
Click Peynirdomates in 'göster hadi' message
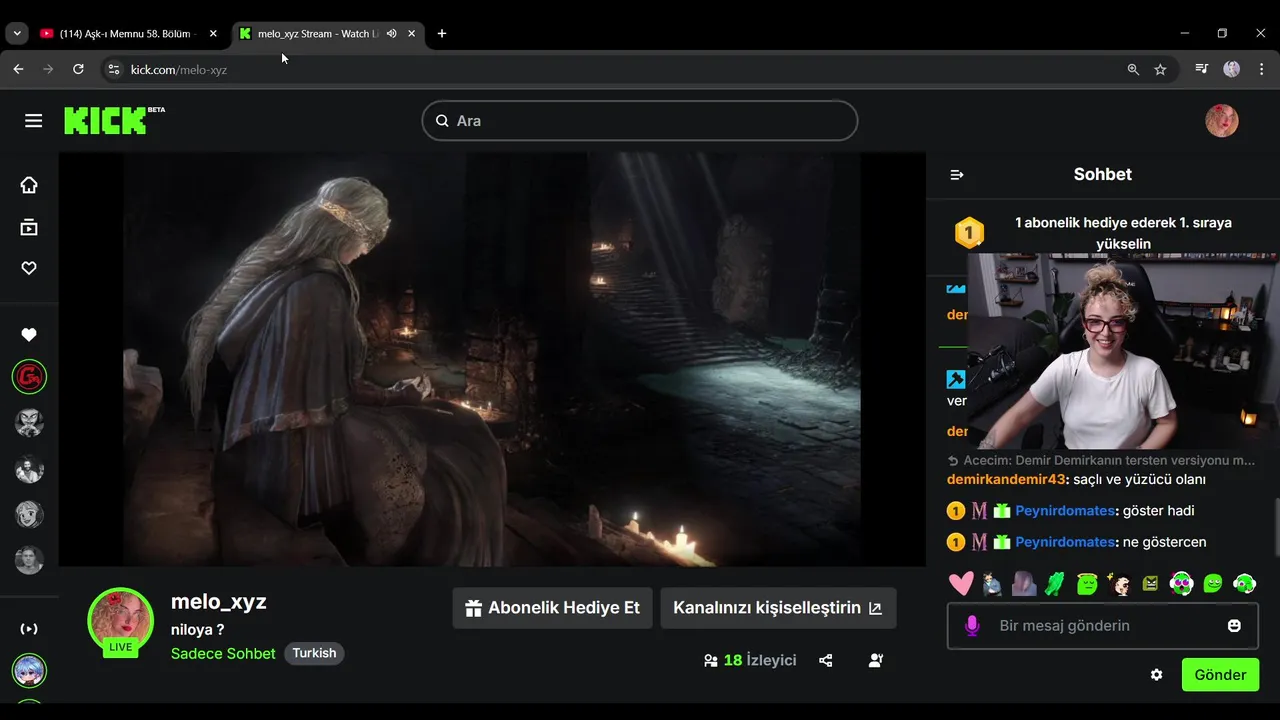[x=1065, y=511]
